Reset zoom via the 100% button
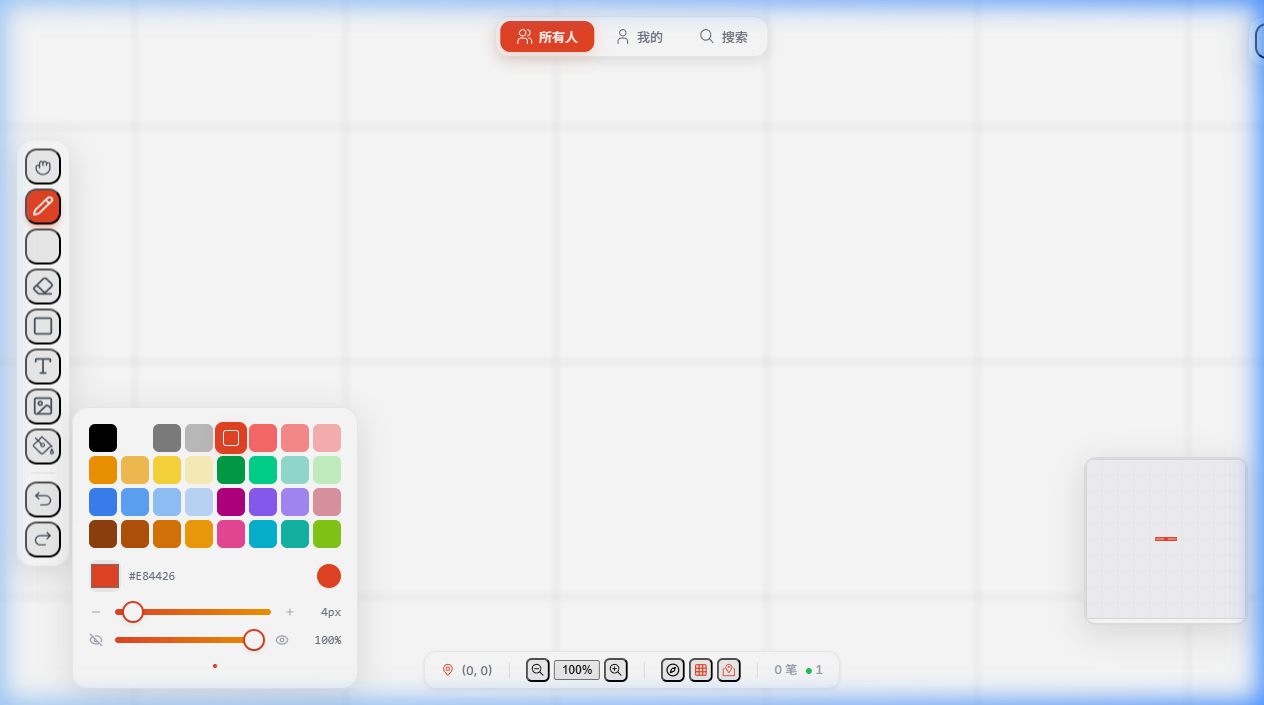The width and height of the screenshot is (1264, 705). (577, 670)
